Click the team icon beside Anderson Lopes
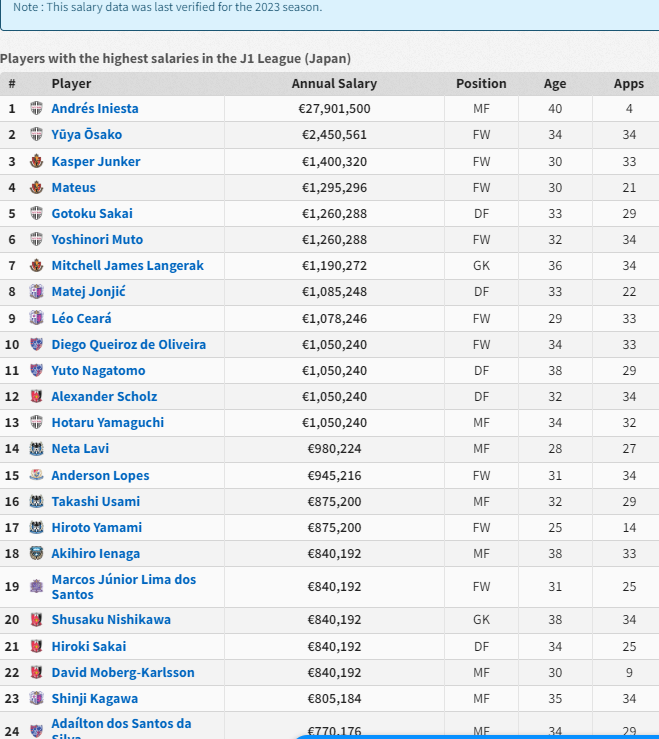The height and width of the screenshot is (739, 659). (37, 476)
